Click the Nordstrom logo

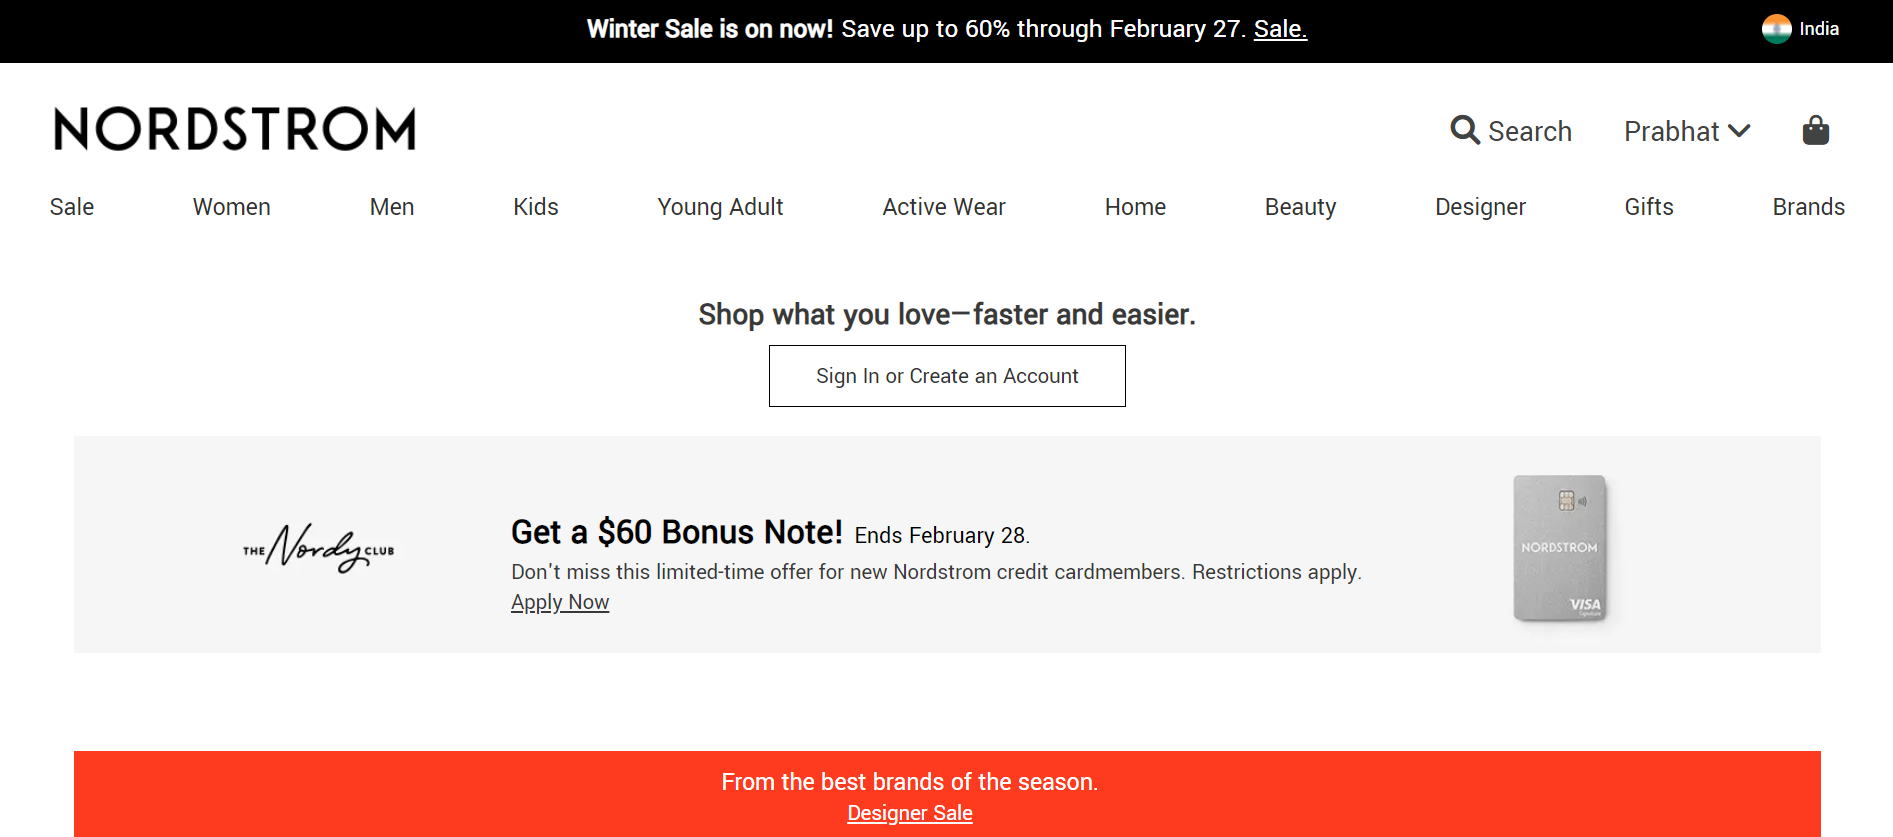[x=235, y=129]
